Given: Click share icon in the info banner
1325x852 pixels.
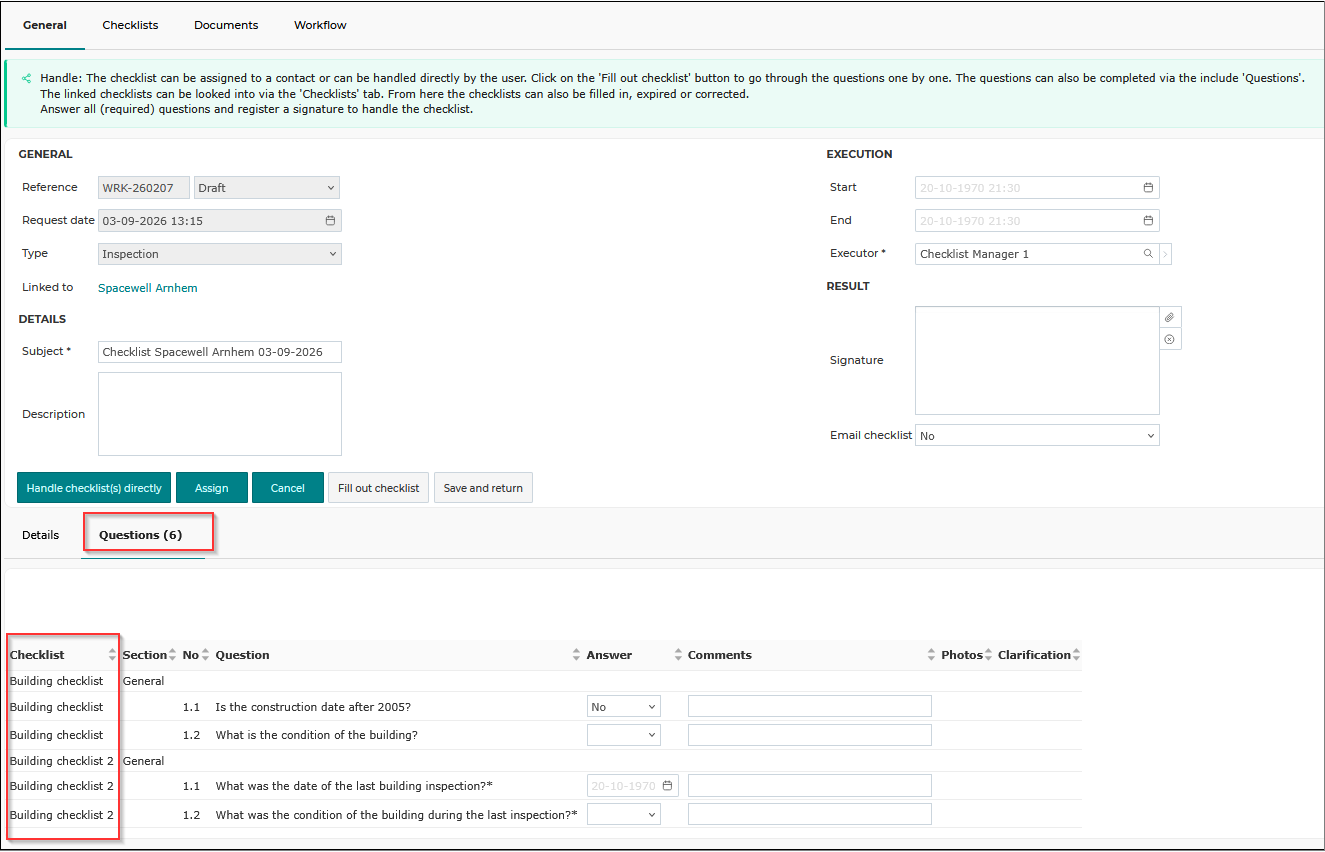Looking at the screenshot, I should coord(26,77).
